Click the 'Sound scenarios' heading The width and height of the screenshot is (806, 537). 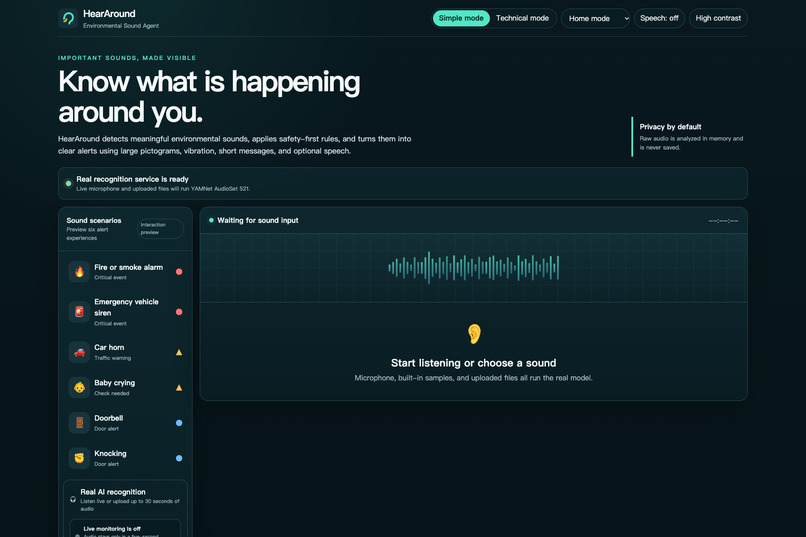coord(94,220)
